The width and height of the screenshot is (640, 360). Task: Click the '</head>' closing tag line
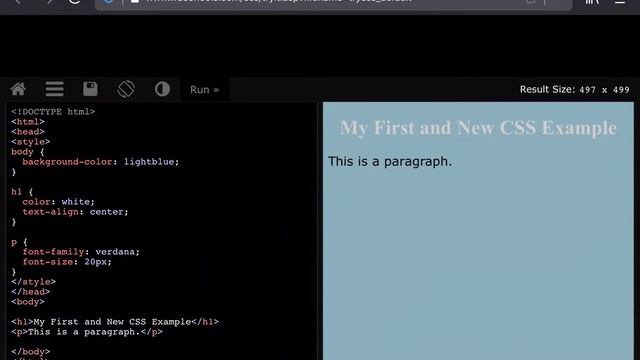click(31, 292)
